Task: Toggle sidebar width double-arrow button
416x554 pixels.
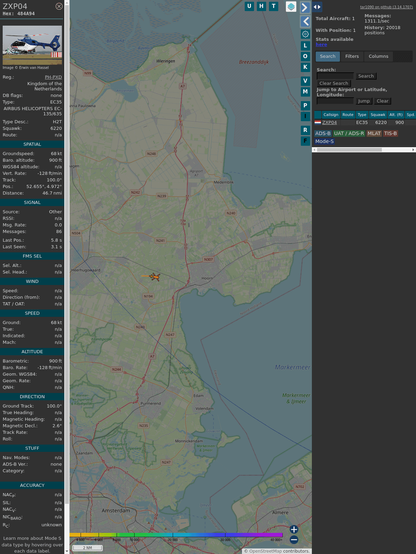Action: [317, 7]
